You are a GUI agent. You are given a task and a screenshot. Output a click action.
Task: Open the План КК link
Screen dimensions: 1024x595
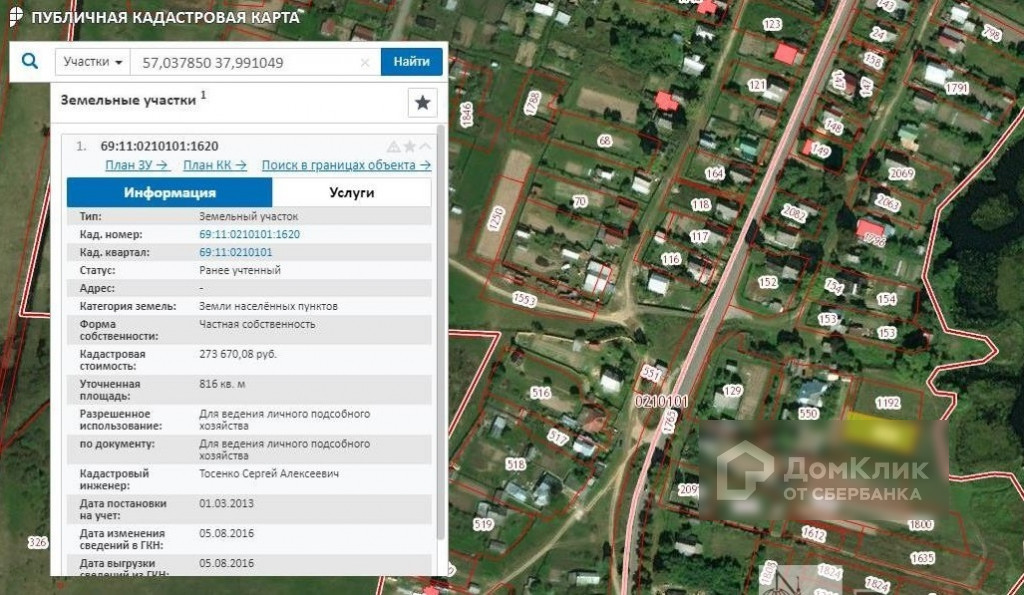(x=214, y=165)
